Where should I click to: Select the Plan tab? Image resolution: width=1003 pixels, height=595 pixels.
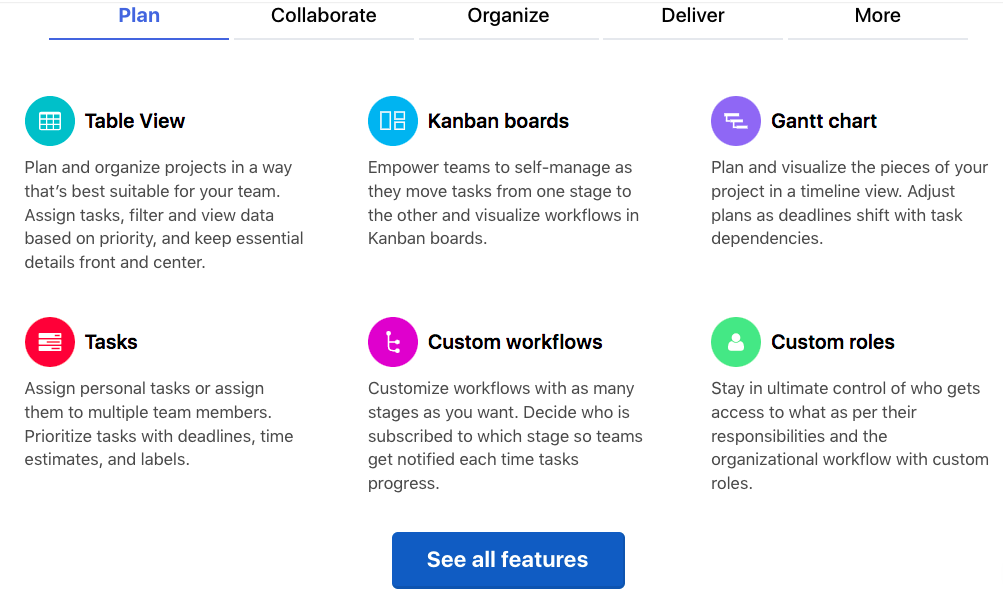[x=139, y=16]
